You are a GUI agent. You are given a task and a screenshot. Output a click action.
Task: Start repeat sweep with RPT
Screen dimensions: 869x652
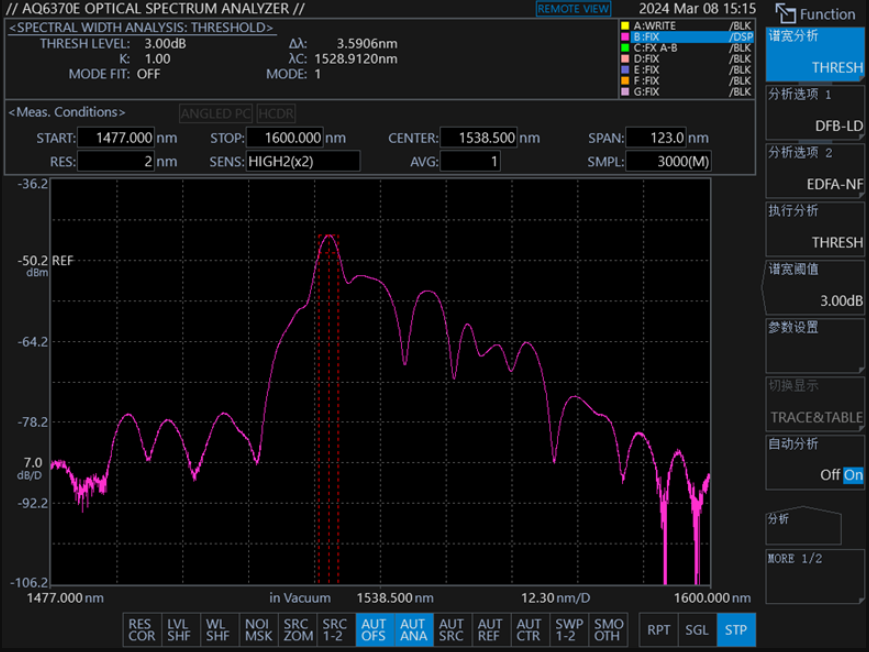tap(658, 630)
